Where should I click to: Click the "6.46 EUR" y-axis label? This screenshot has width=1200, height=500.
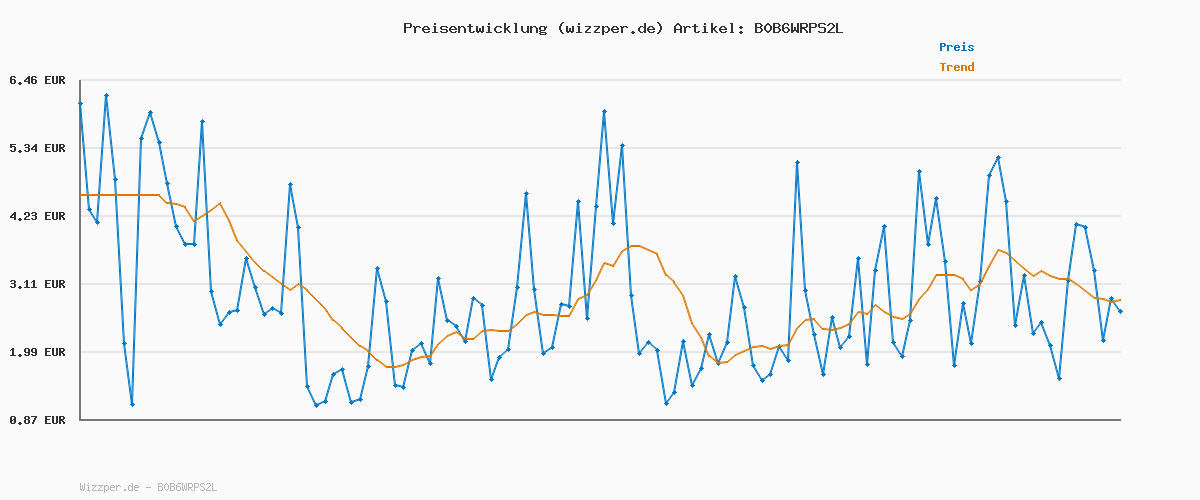pyautogui.click(x=37, y=80)
